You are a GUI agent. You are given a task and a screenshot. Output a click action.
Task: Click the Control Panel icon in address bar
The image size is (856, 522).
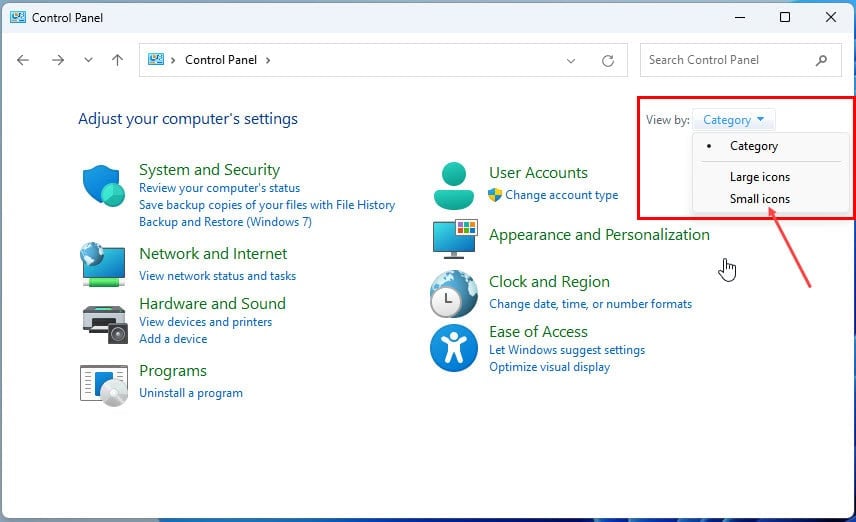click(x=156, y=59)
